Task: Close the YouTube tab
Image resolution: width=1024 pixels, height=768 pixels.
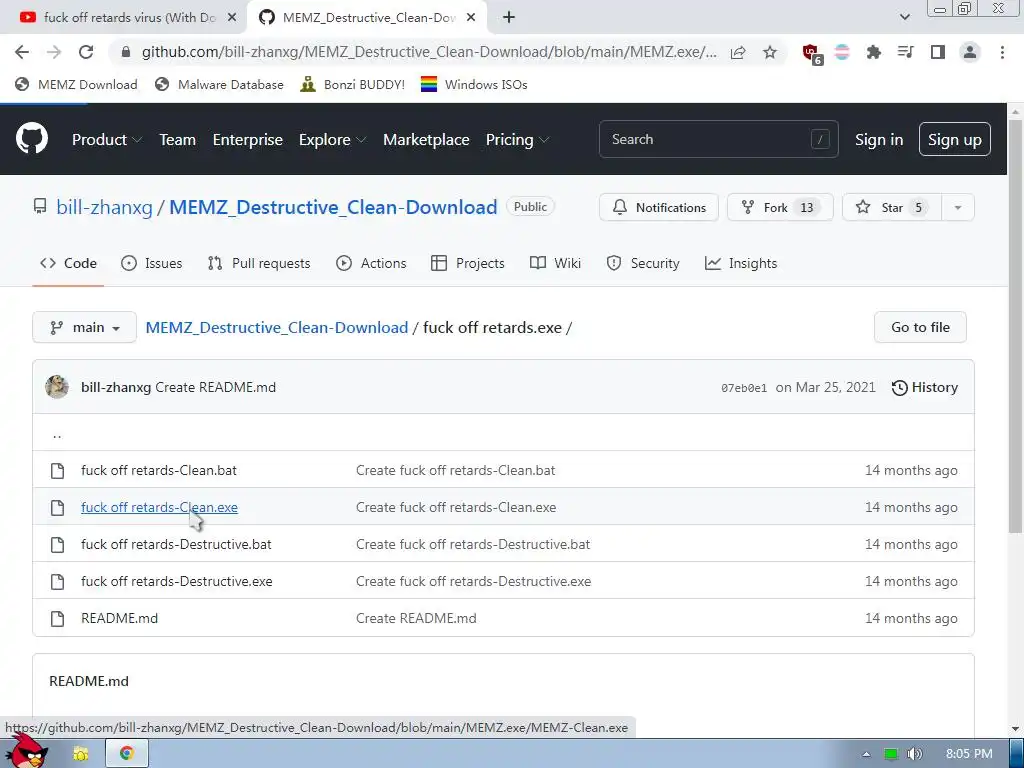Action: [232, 18]
